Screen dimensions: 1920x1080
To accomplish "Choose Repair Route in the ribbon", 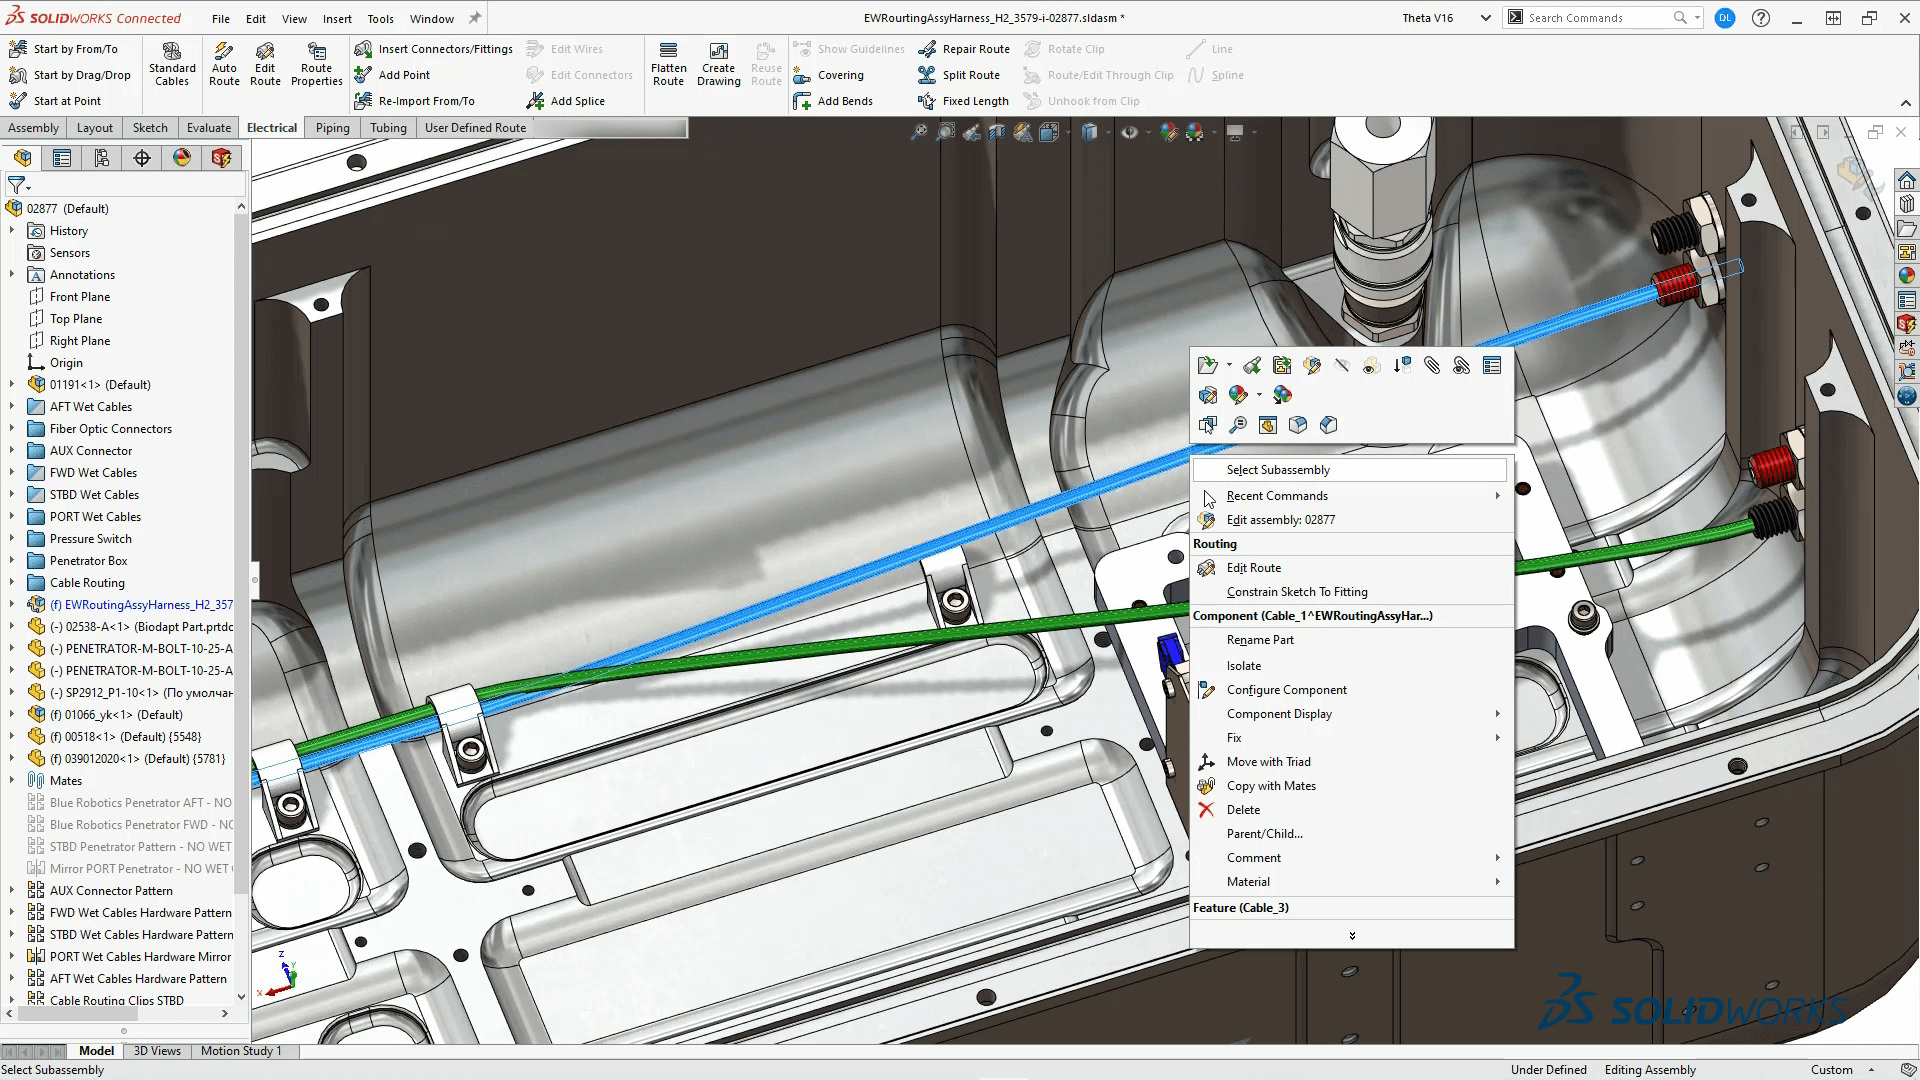I will point(964,49).
